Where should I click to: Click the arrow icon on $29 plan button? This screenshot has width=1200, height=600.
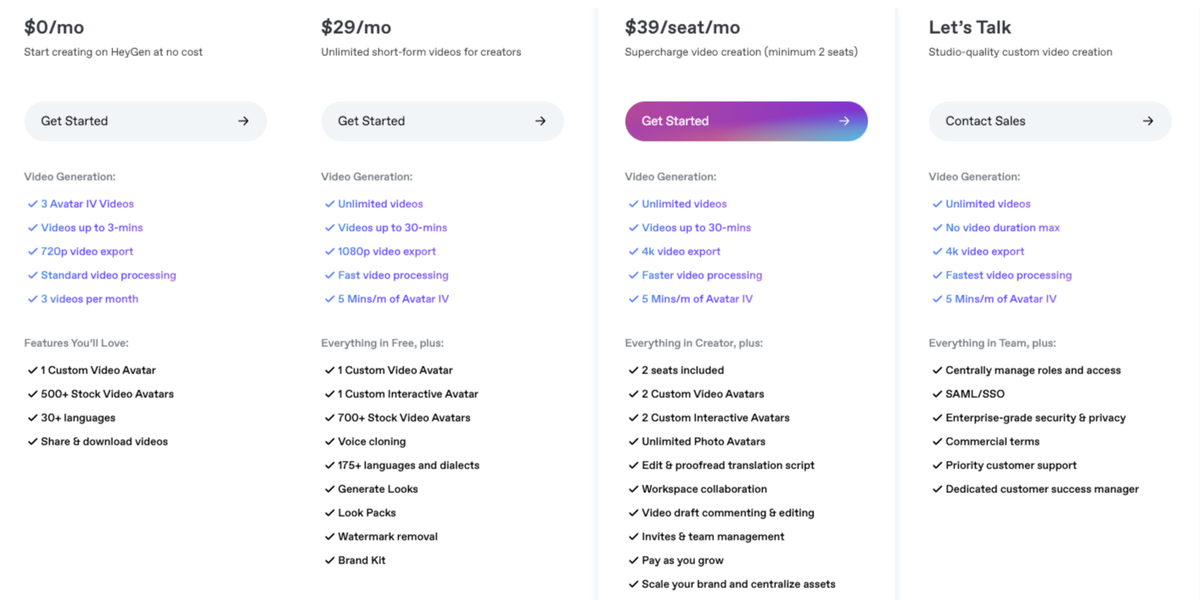(x=540, y=120)
